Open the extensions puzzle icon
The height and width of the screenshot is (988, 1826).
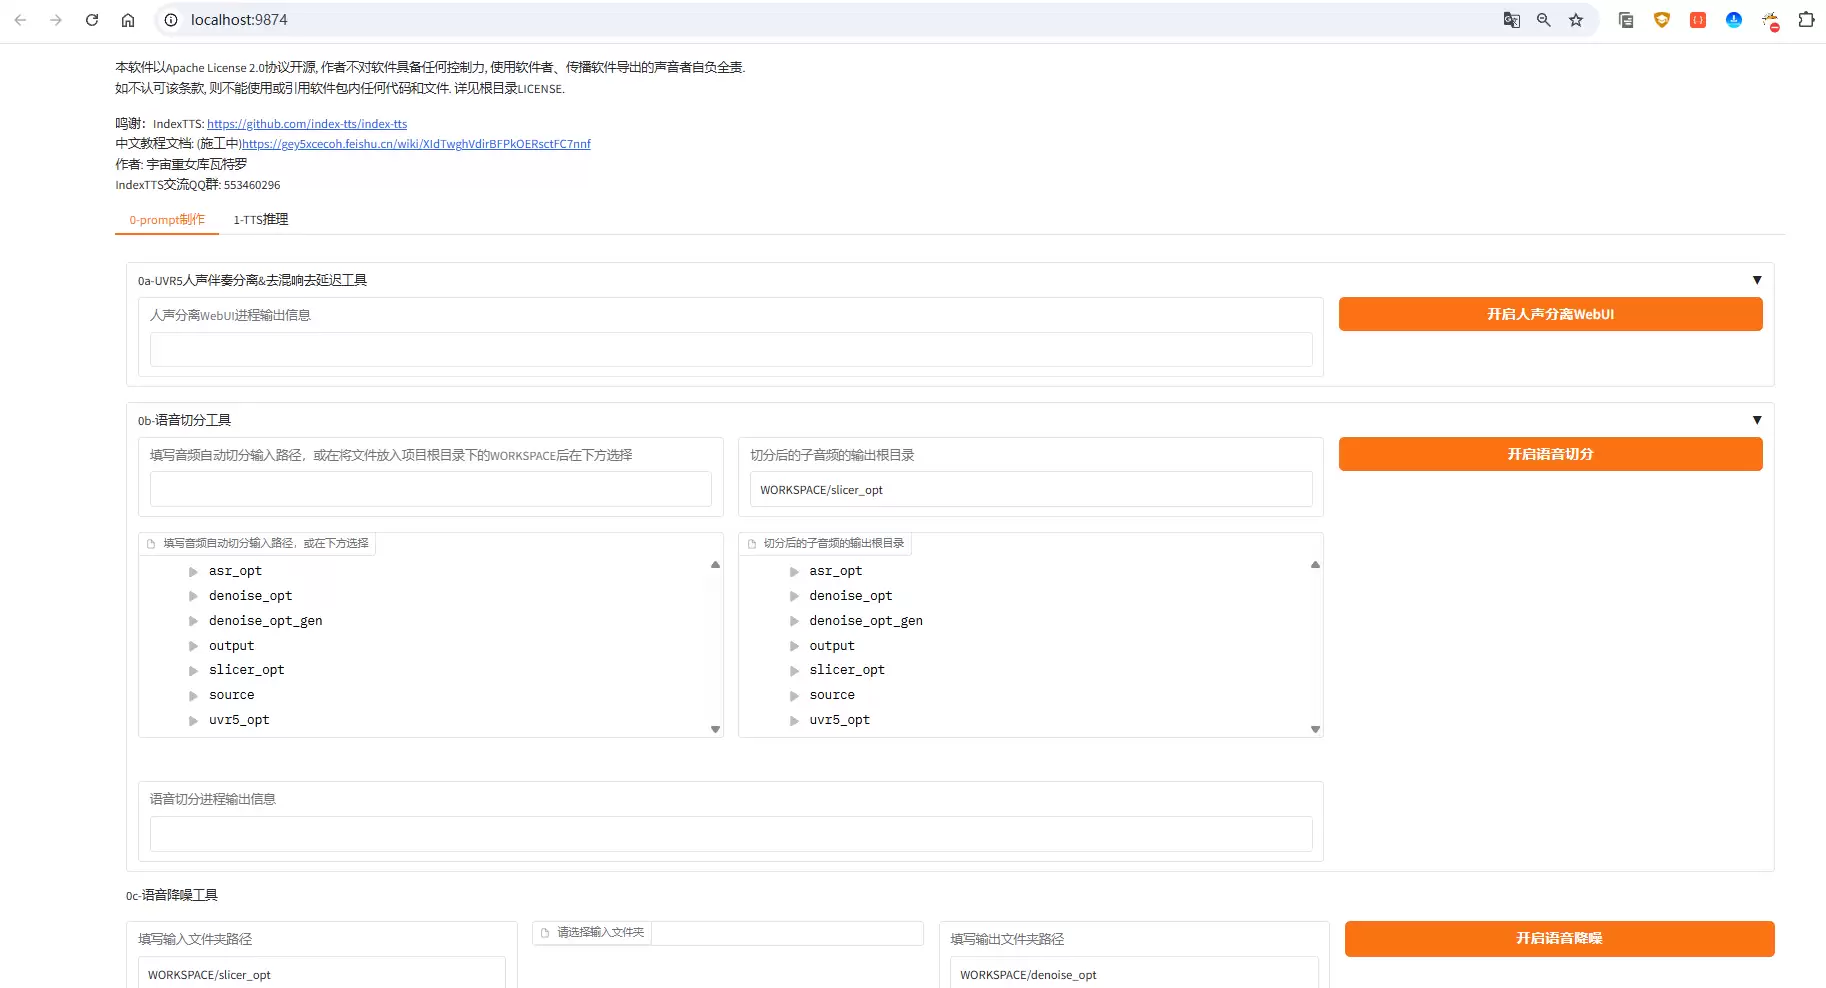pyautogui.click(x=1806, y=20)
